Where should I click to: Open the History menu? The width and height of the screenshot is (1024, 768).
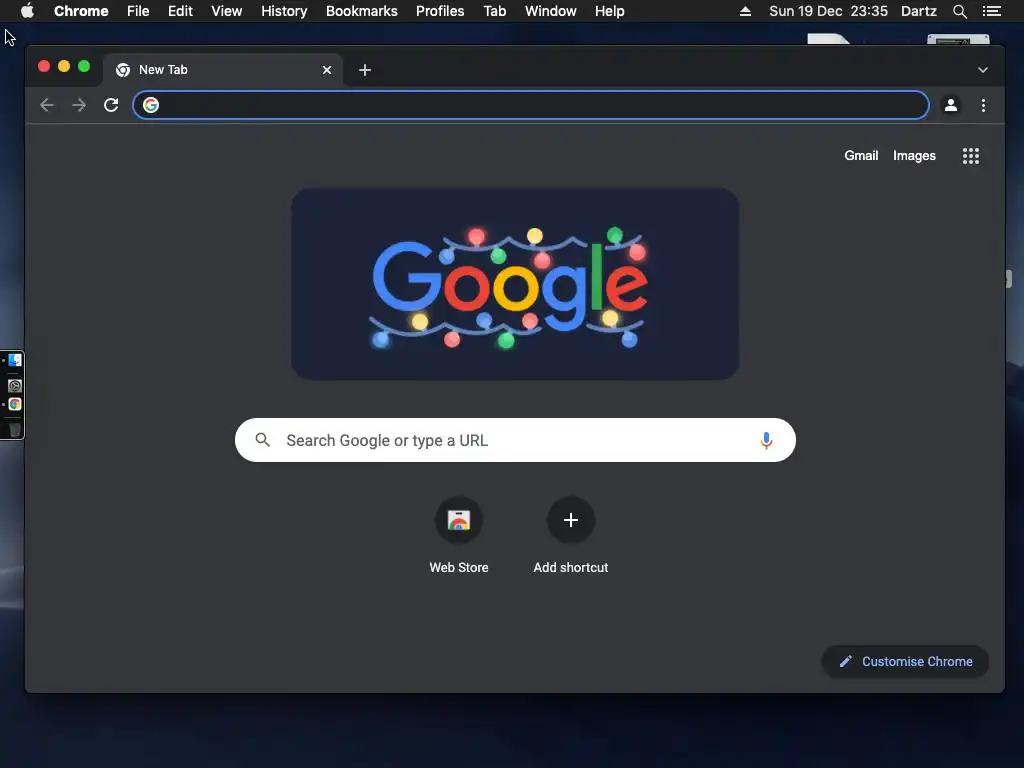click(284, 11)
